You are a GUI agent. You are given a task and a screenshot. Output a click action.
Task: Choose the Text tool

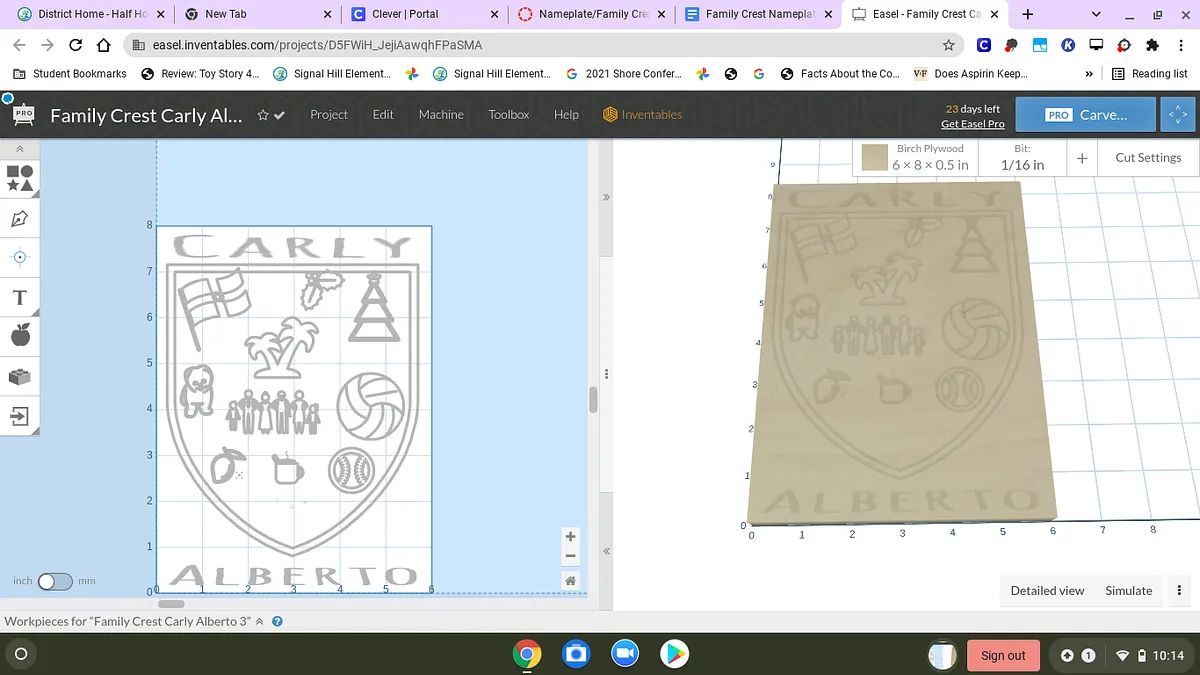[20, 297]
